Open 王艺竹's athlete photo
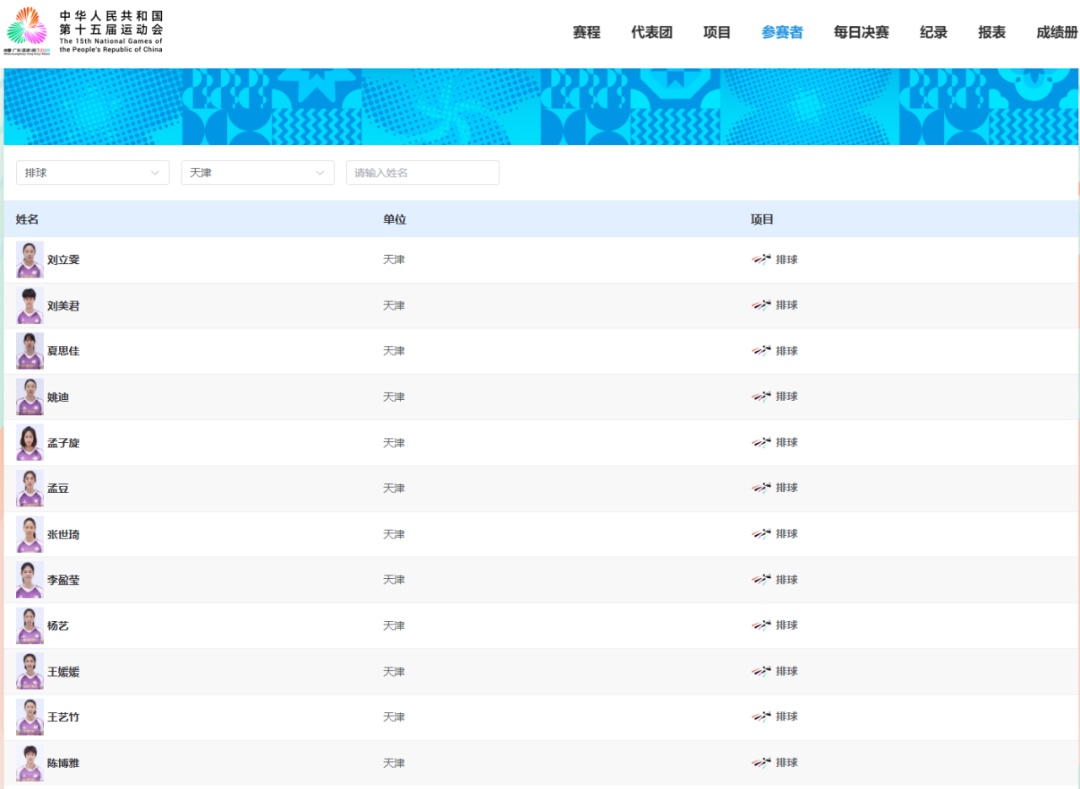Image resolution: width=1080 pixels, height=789 pixels. [x=30, y=717]
